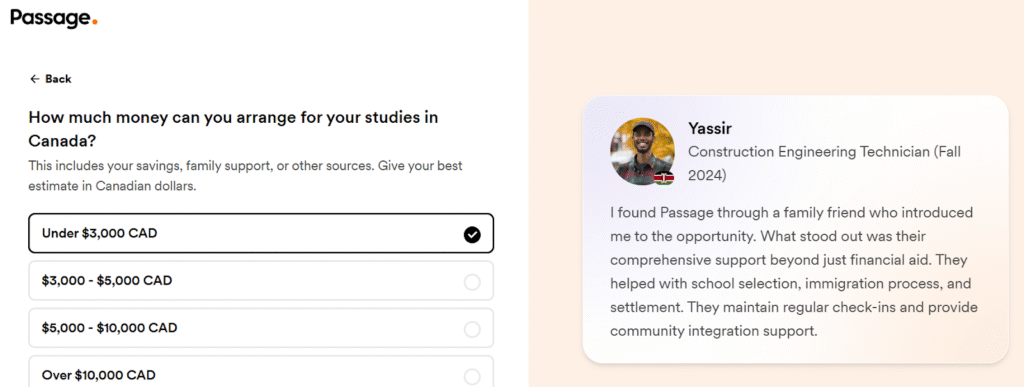Click the Passage logo

(x=54, y=18)
